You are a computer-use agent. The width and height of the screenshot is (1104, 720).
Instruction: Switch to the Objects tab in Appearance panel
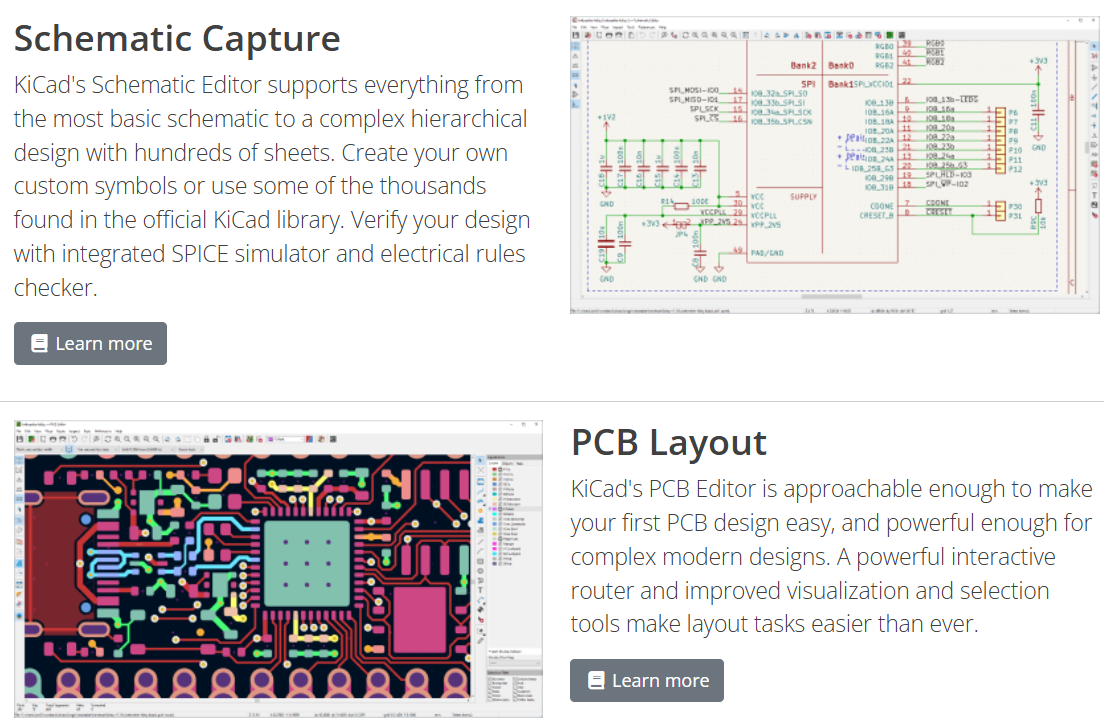tap(508, 463)
